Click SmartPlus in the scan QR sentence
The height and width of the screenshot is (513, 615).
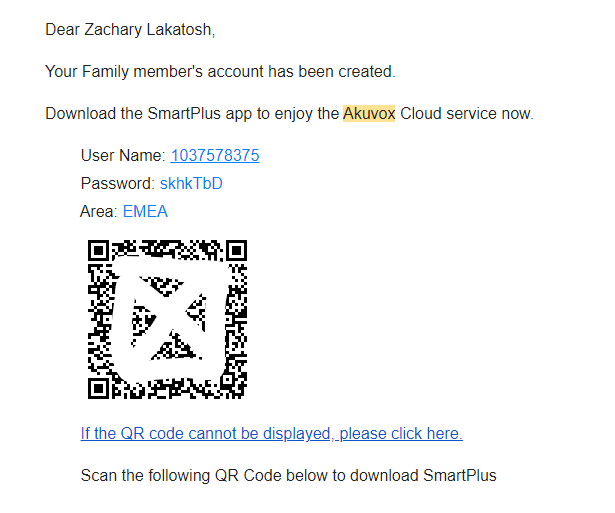460,475
